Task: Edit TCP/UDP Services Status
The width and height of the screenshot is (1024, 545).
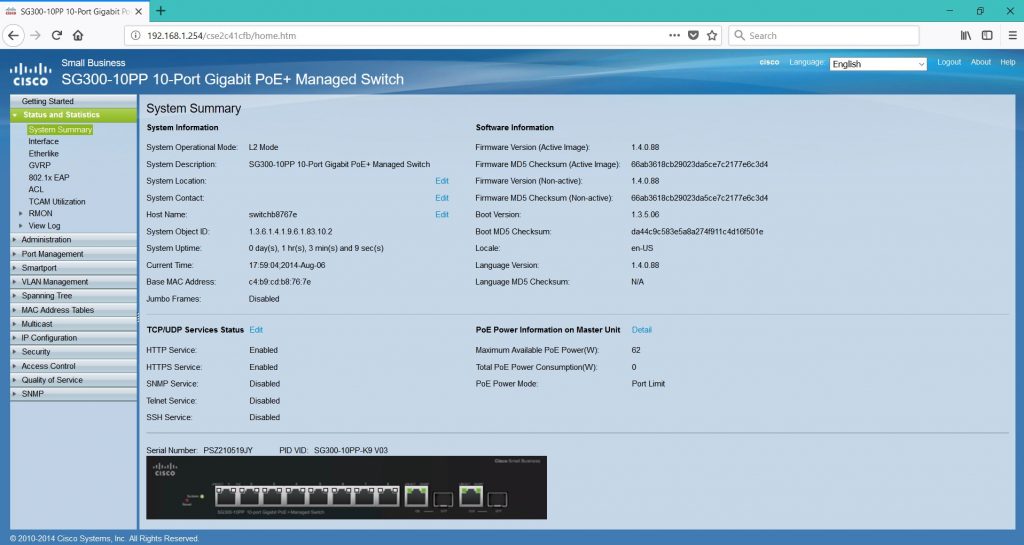Action: click(256, 330)
